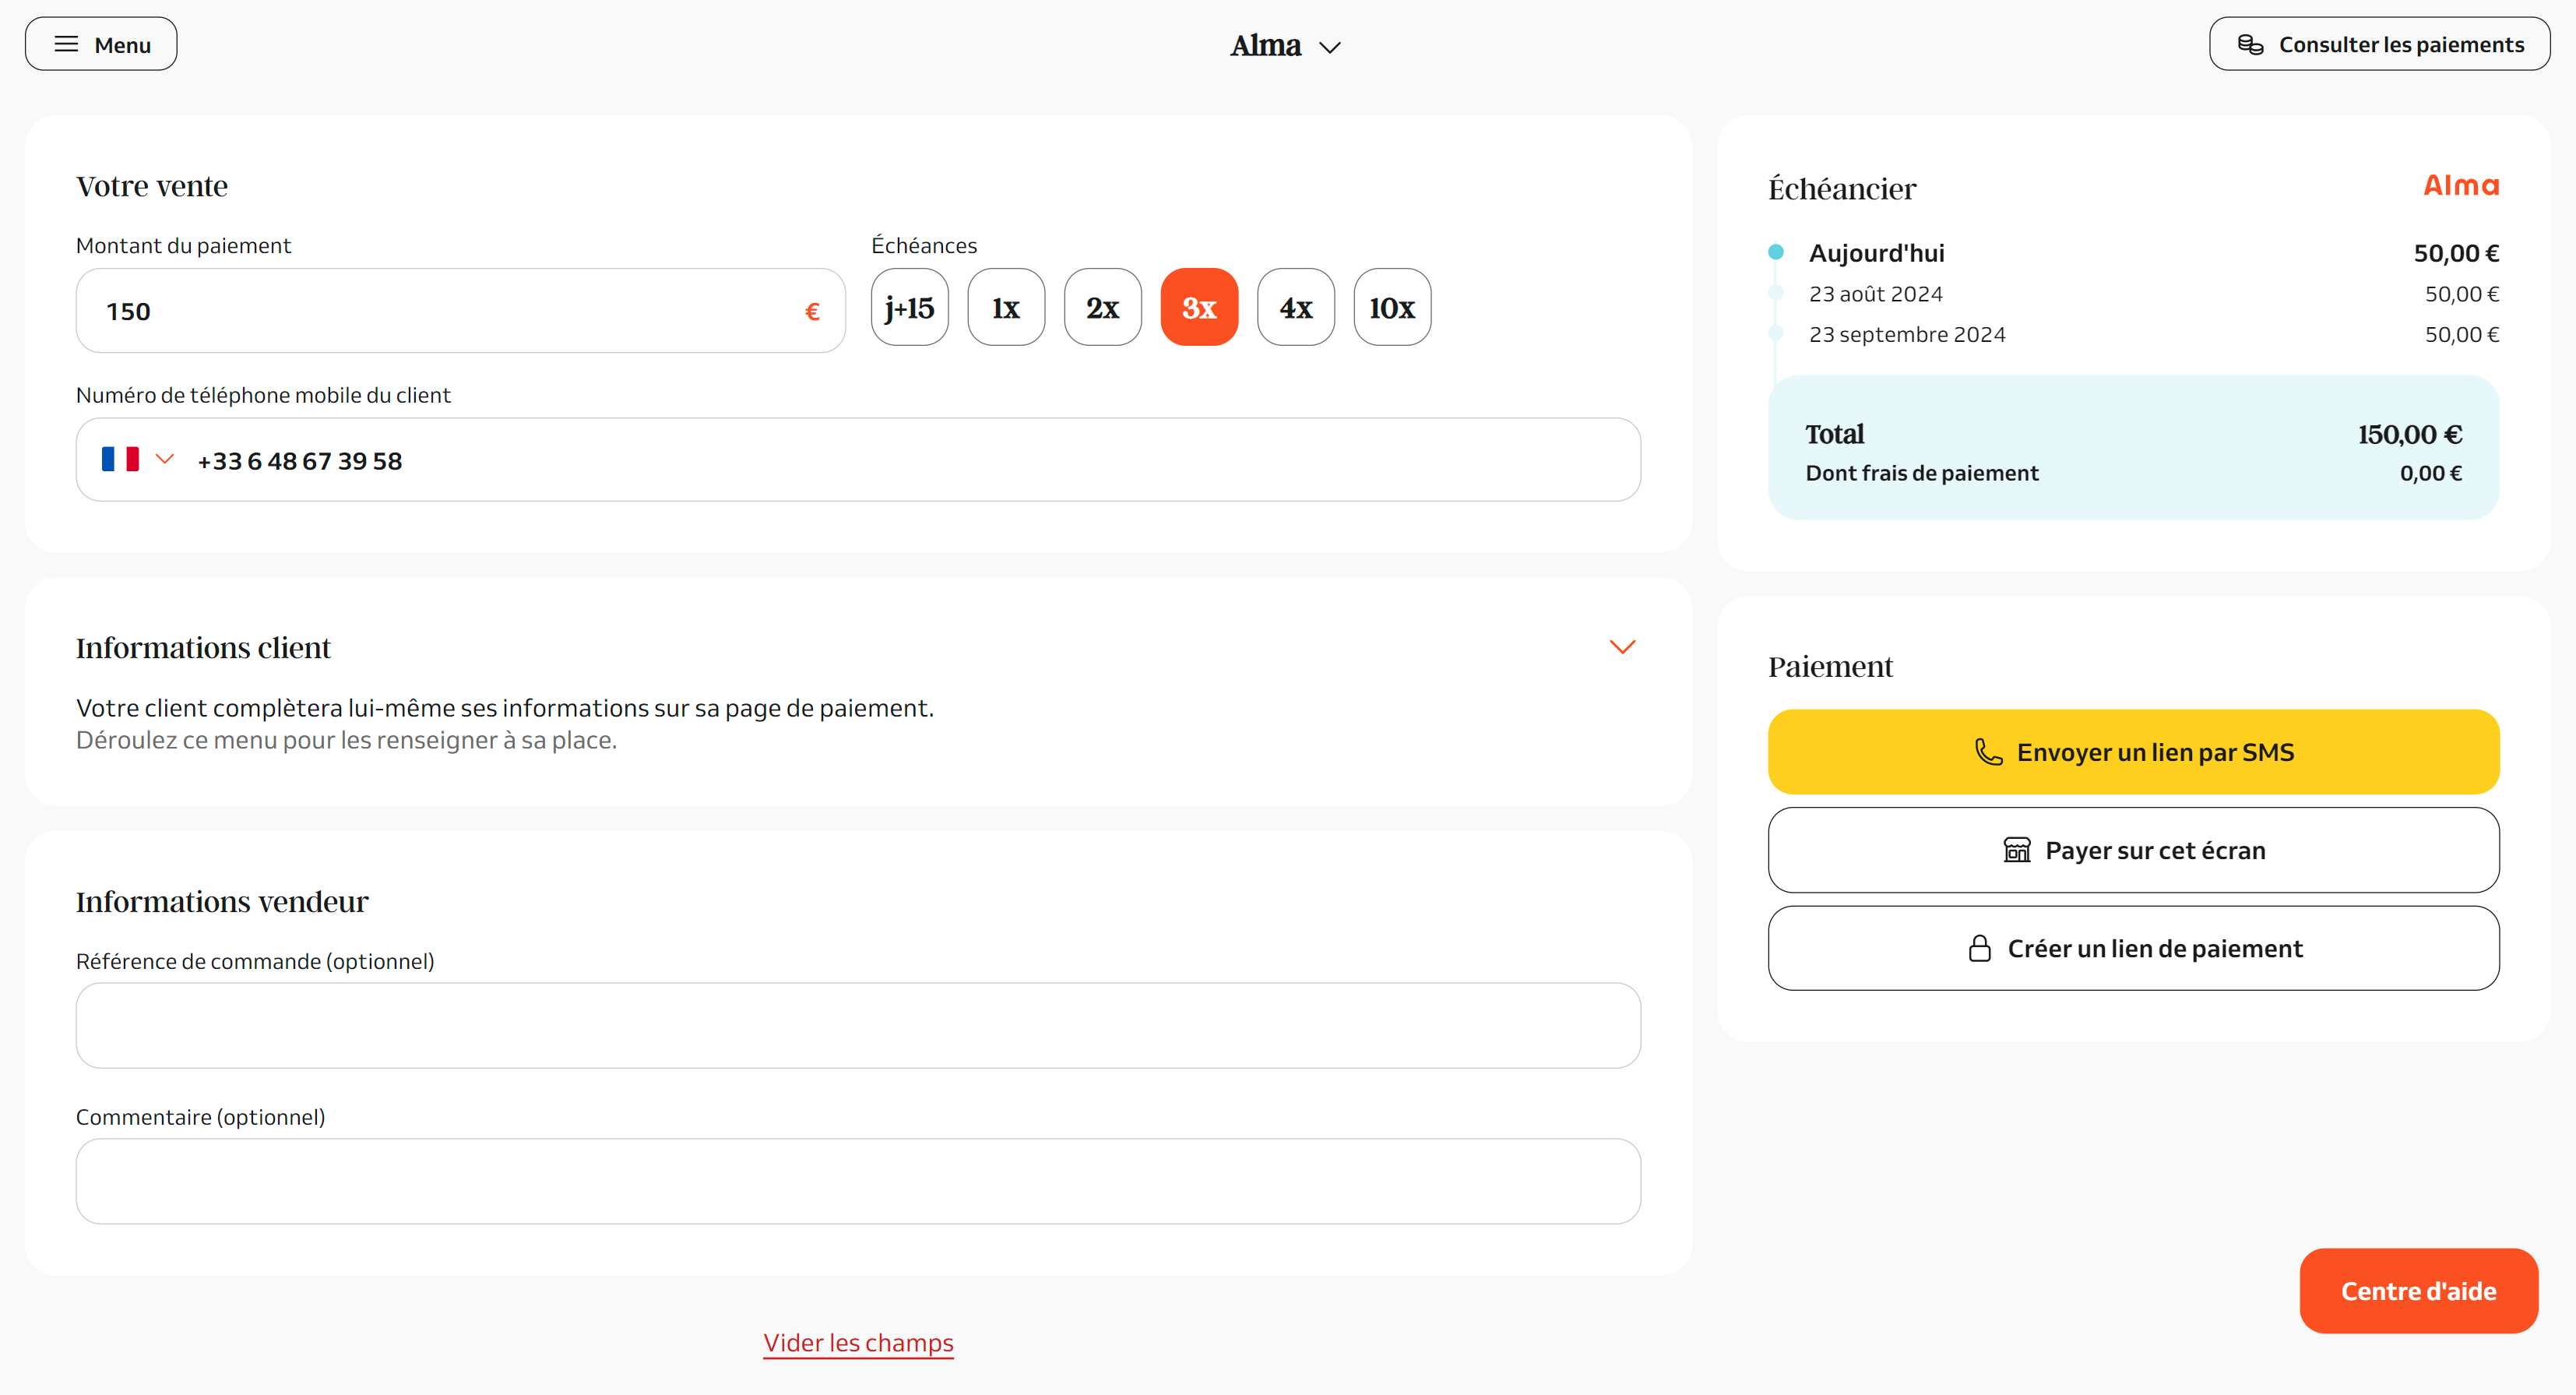Click the Alma logo in the Échéancier panel
This screenshot has height=1395, width=2576.
(x=2461, y=185)
